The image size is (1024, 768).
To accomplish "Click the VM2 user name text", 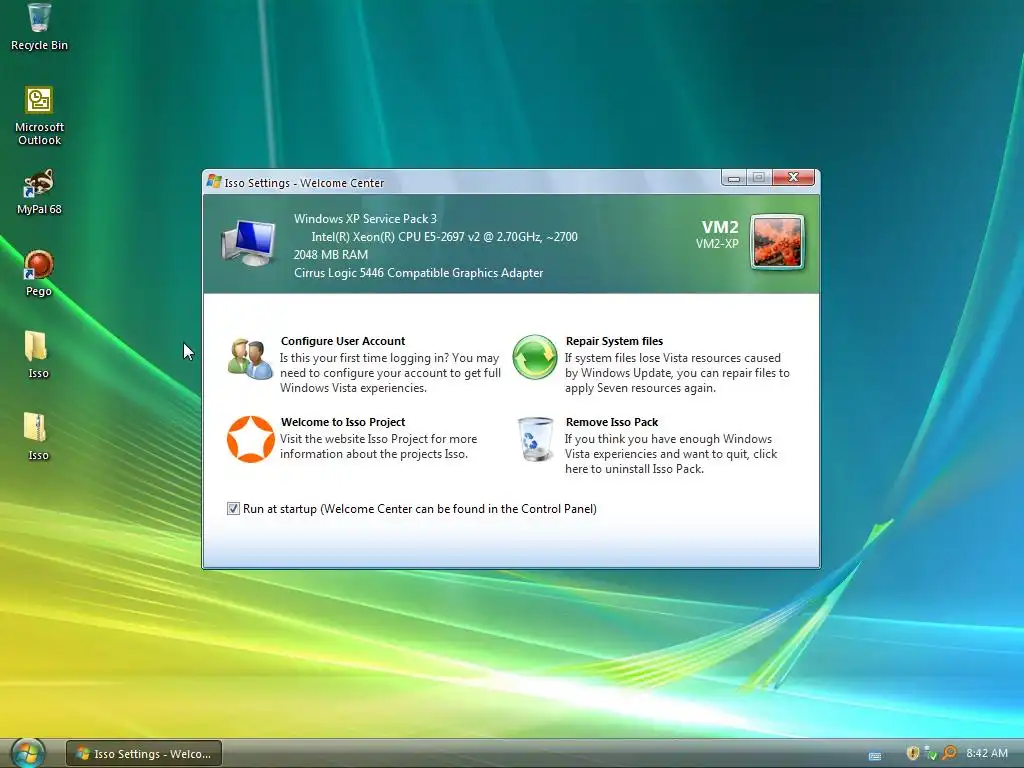I will click(x=720, y=227).
